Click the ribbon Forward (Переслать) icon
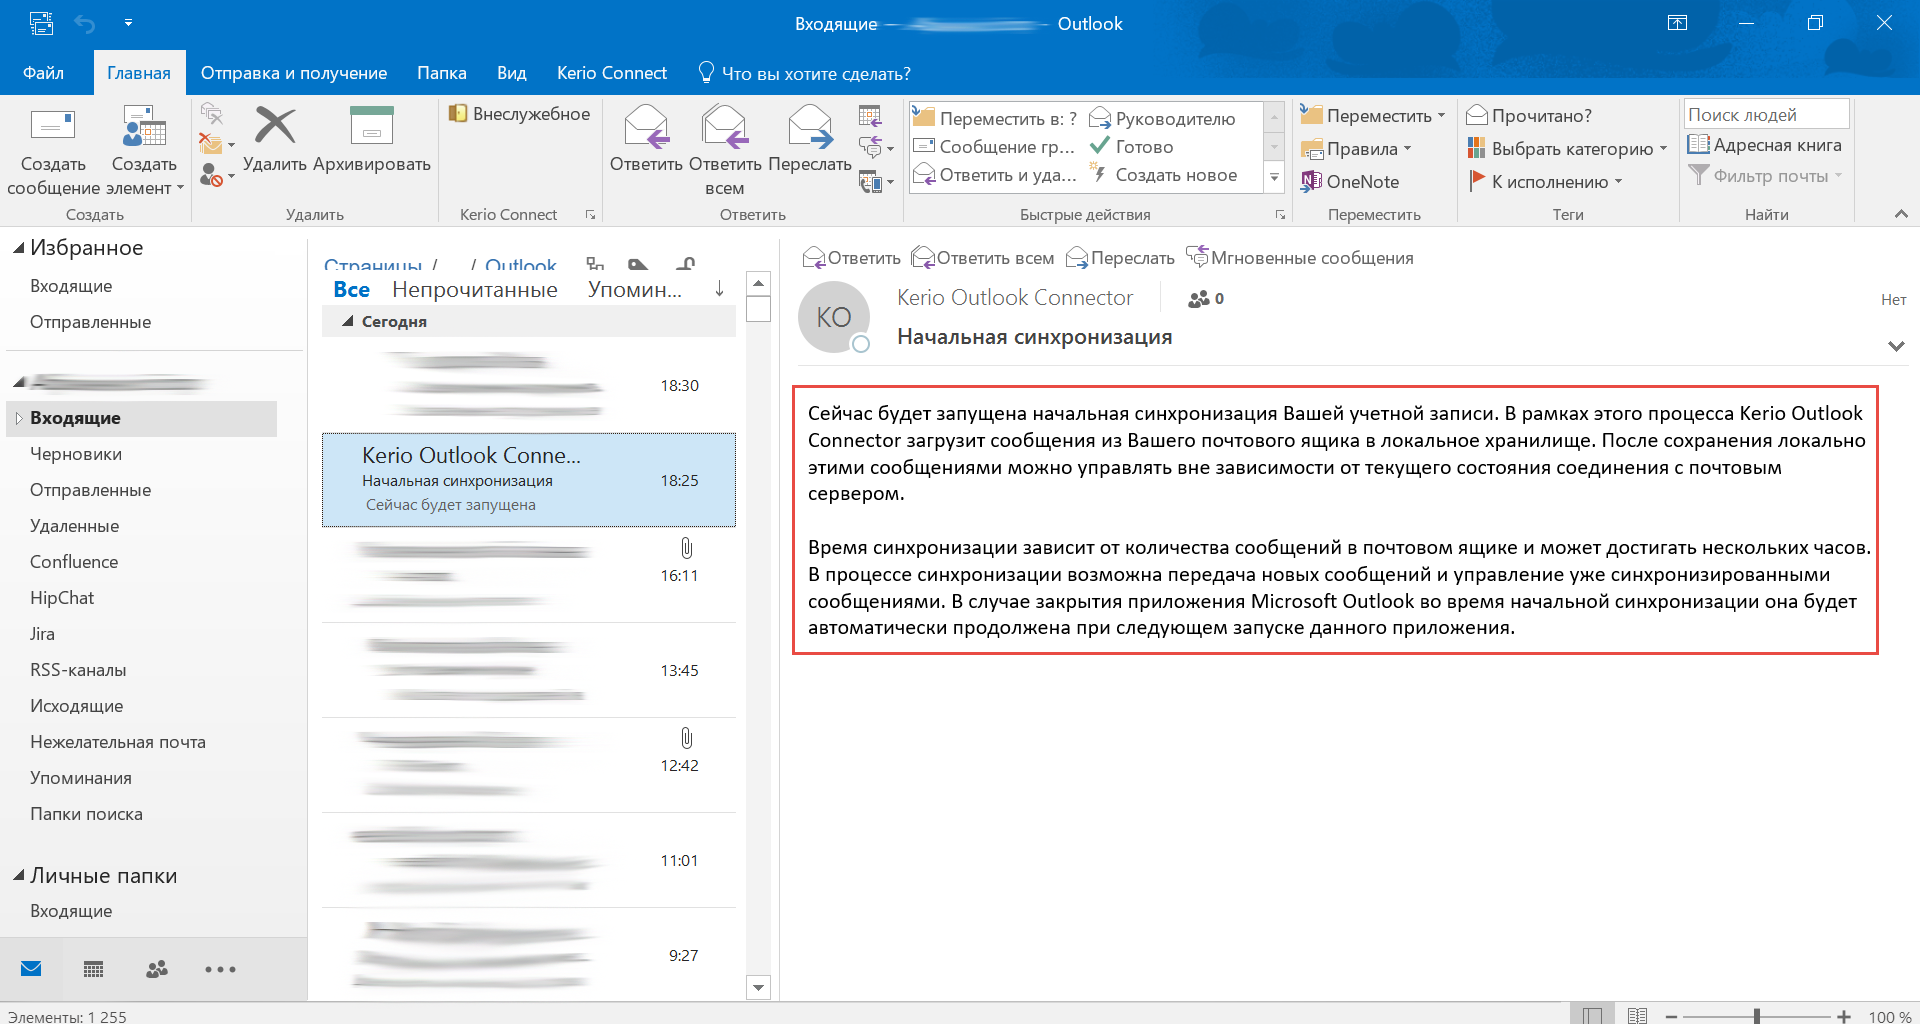 pyautogui.click(x=810, y=127)
